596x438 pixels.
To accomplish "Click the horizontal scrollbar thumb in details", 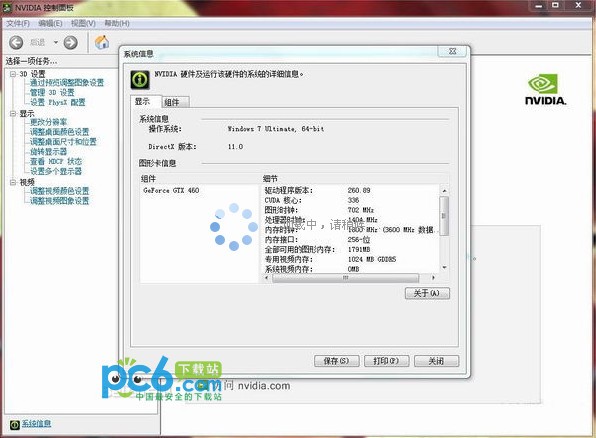I will [x=346, y=278].
